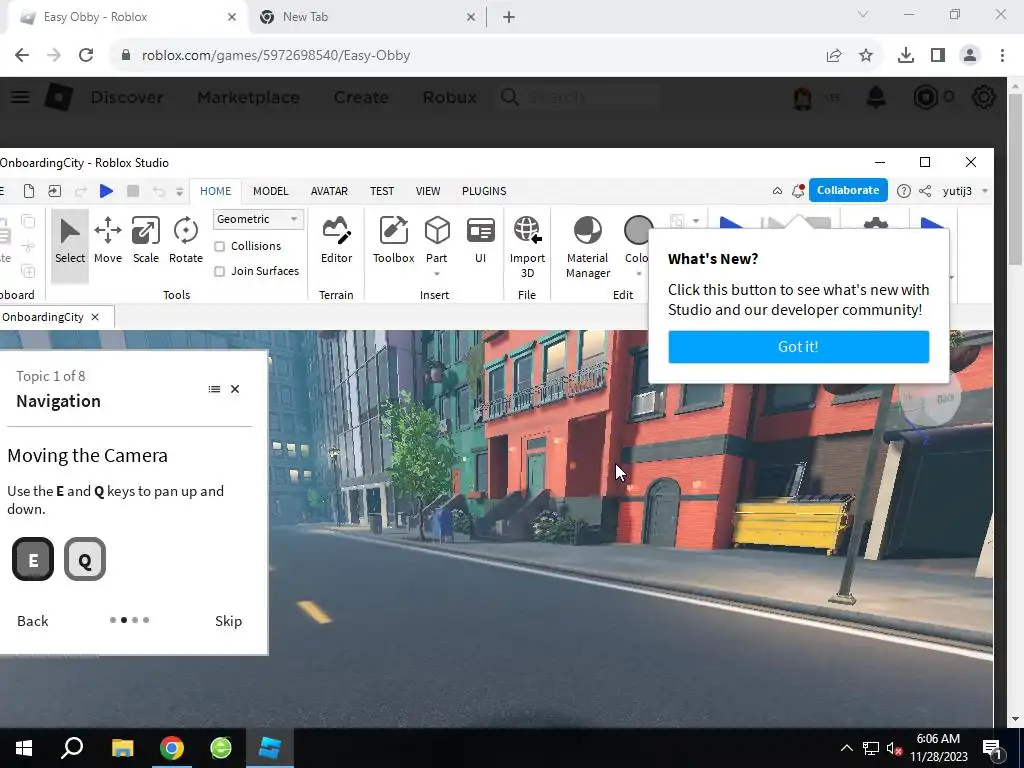The width and height of the screenshot is (1024, 768).
Task: Open tutorial topic list icon
Action: [x=214, y=389]
